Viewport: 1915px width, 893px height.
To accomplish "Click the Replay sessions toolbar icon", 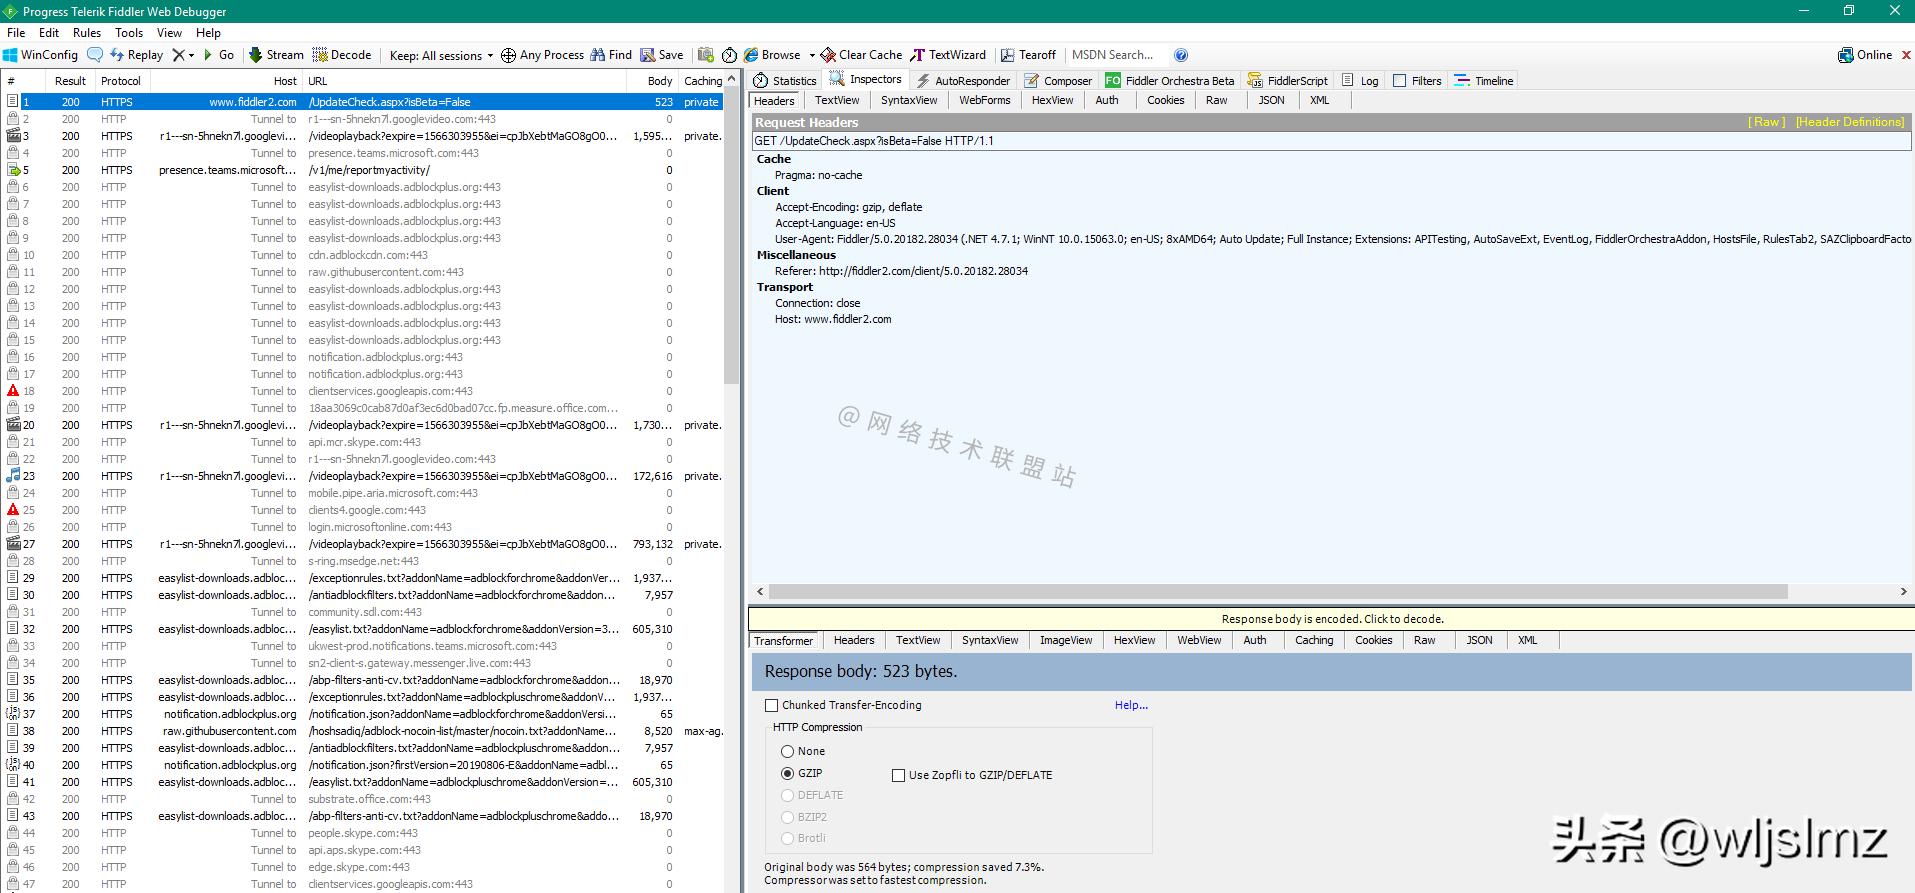I will (136, 55).
